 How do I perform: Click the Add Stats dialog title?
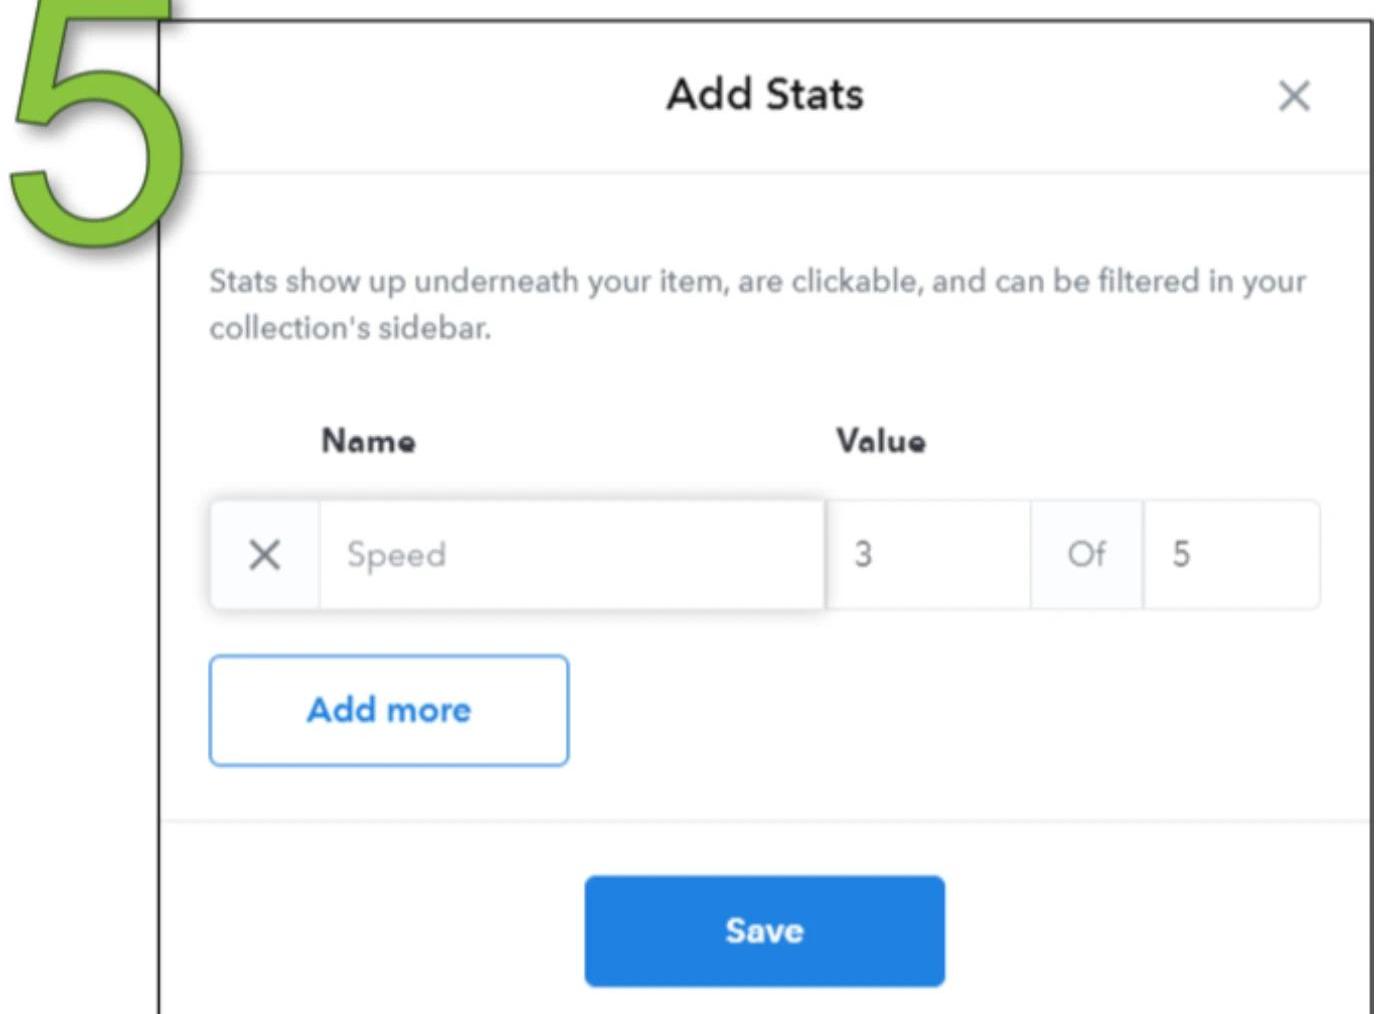coord(765,95)
